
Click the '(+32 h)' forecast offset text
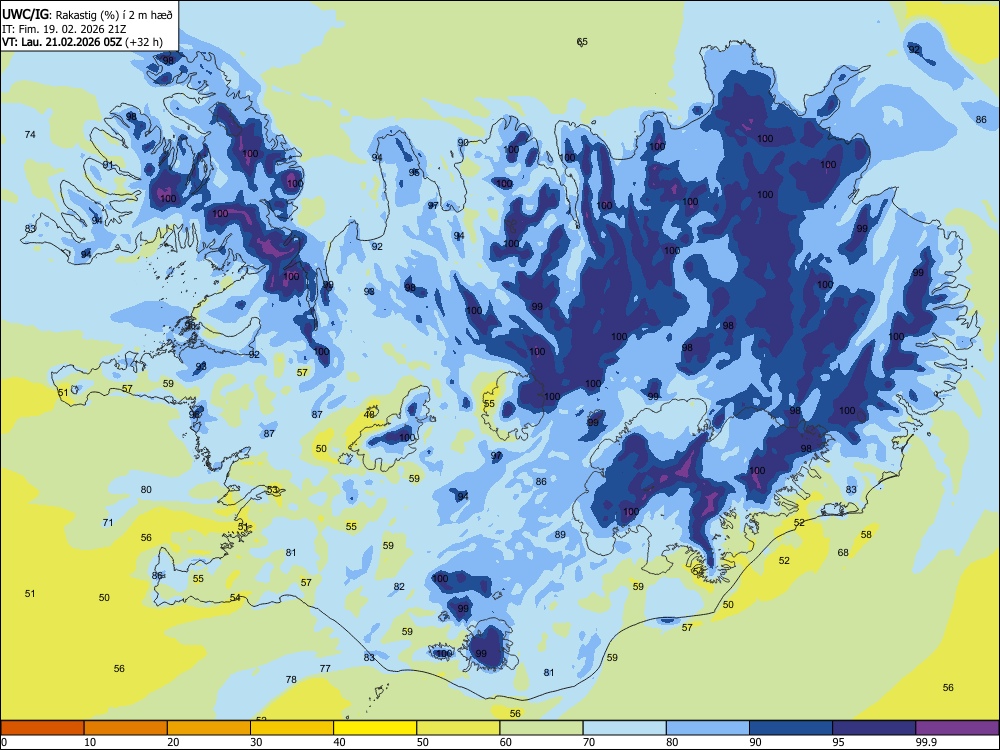click(143, 43)
